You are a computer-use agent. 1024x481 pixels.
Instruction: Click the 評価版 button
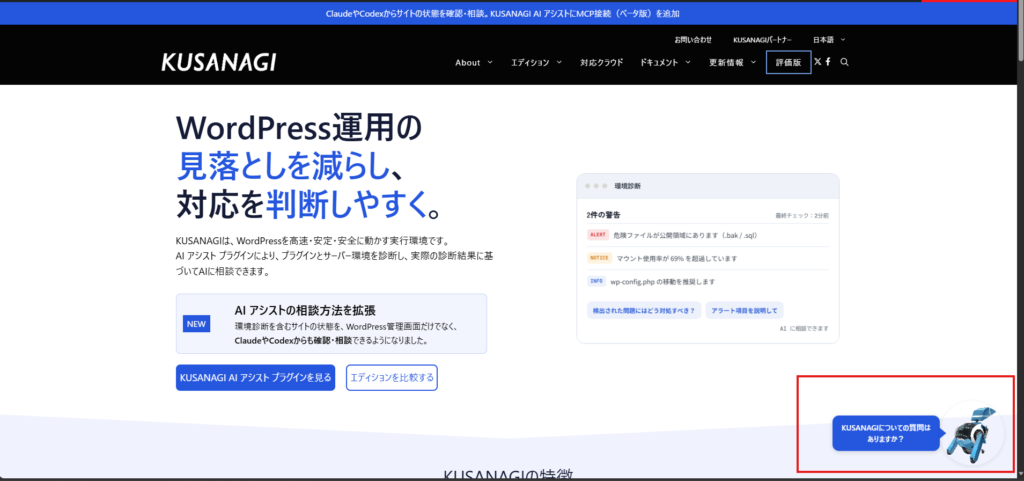pyautogui.click(x=788, y=63)
